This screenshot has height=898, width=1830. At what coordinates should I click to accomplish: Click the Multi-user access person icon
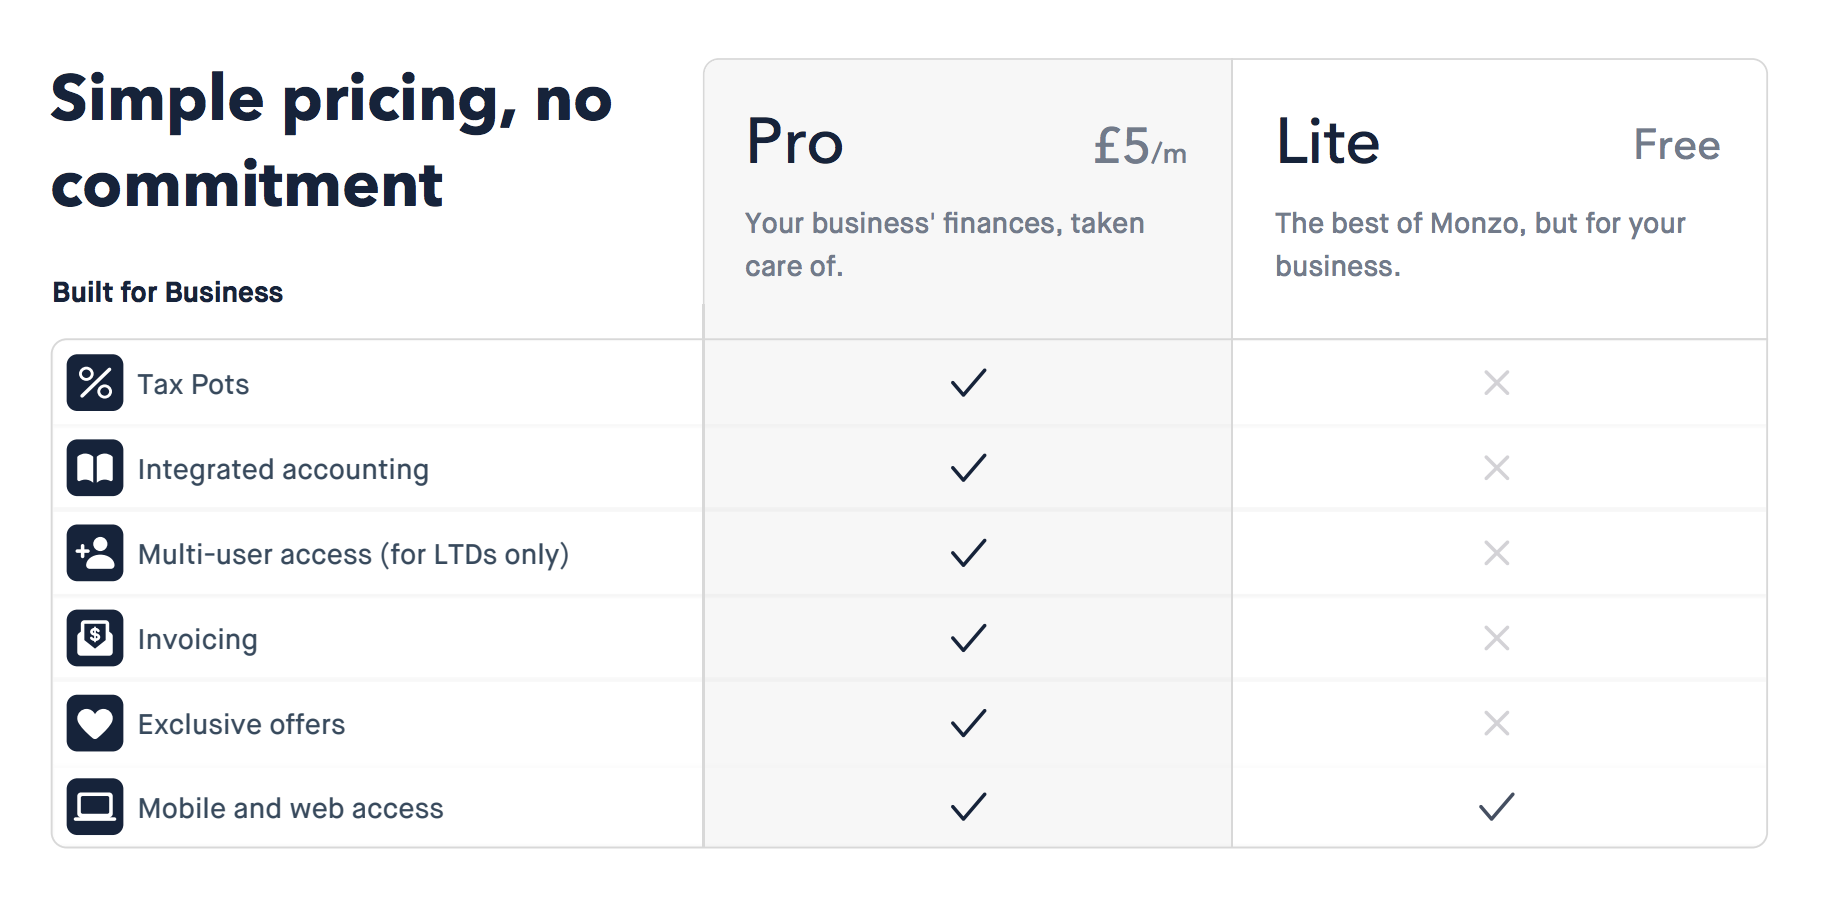click(x=95, y=553)
